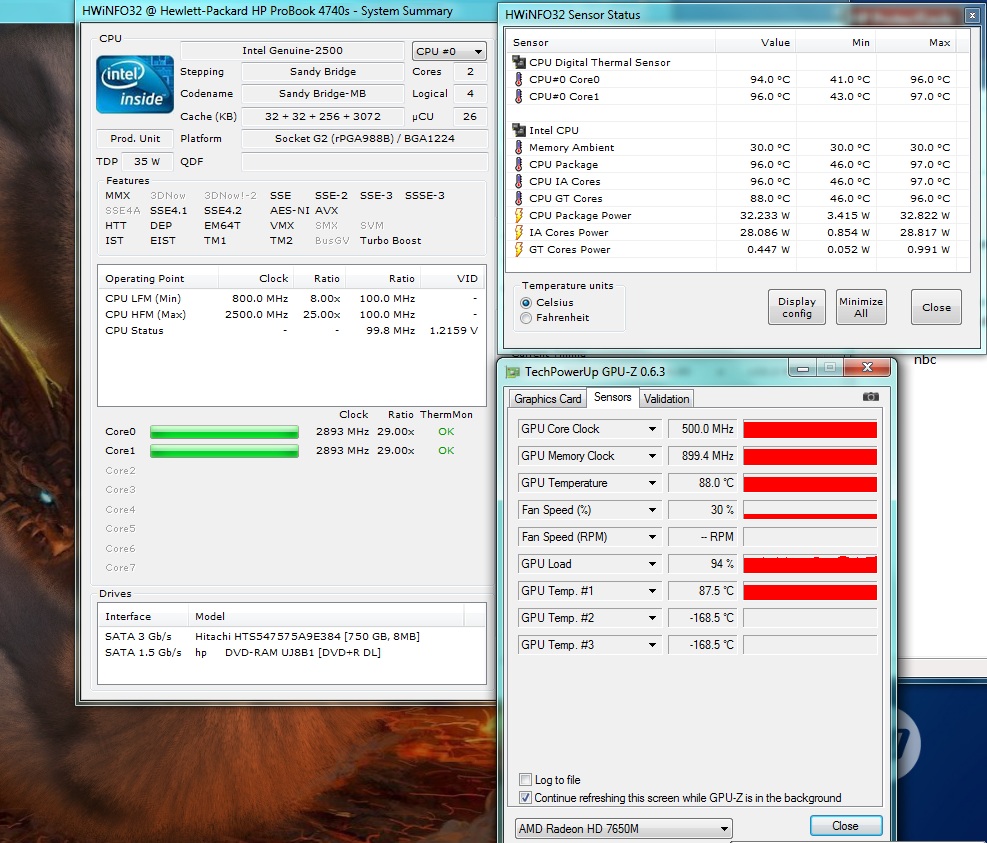Select the CPU Status operating point row
The image size is (987, 843).
coord(291,331)
